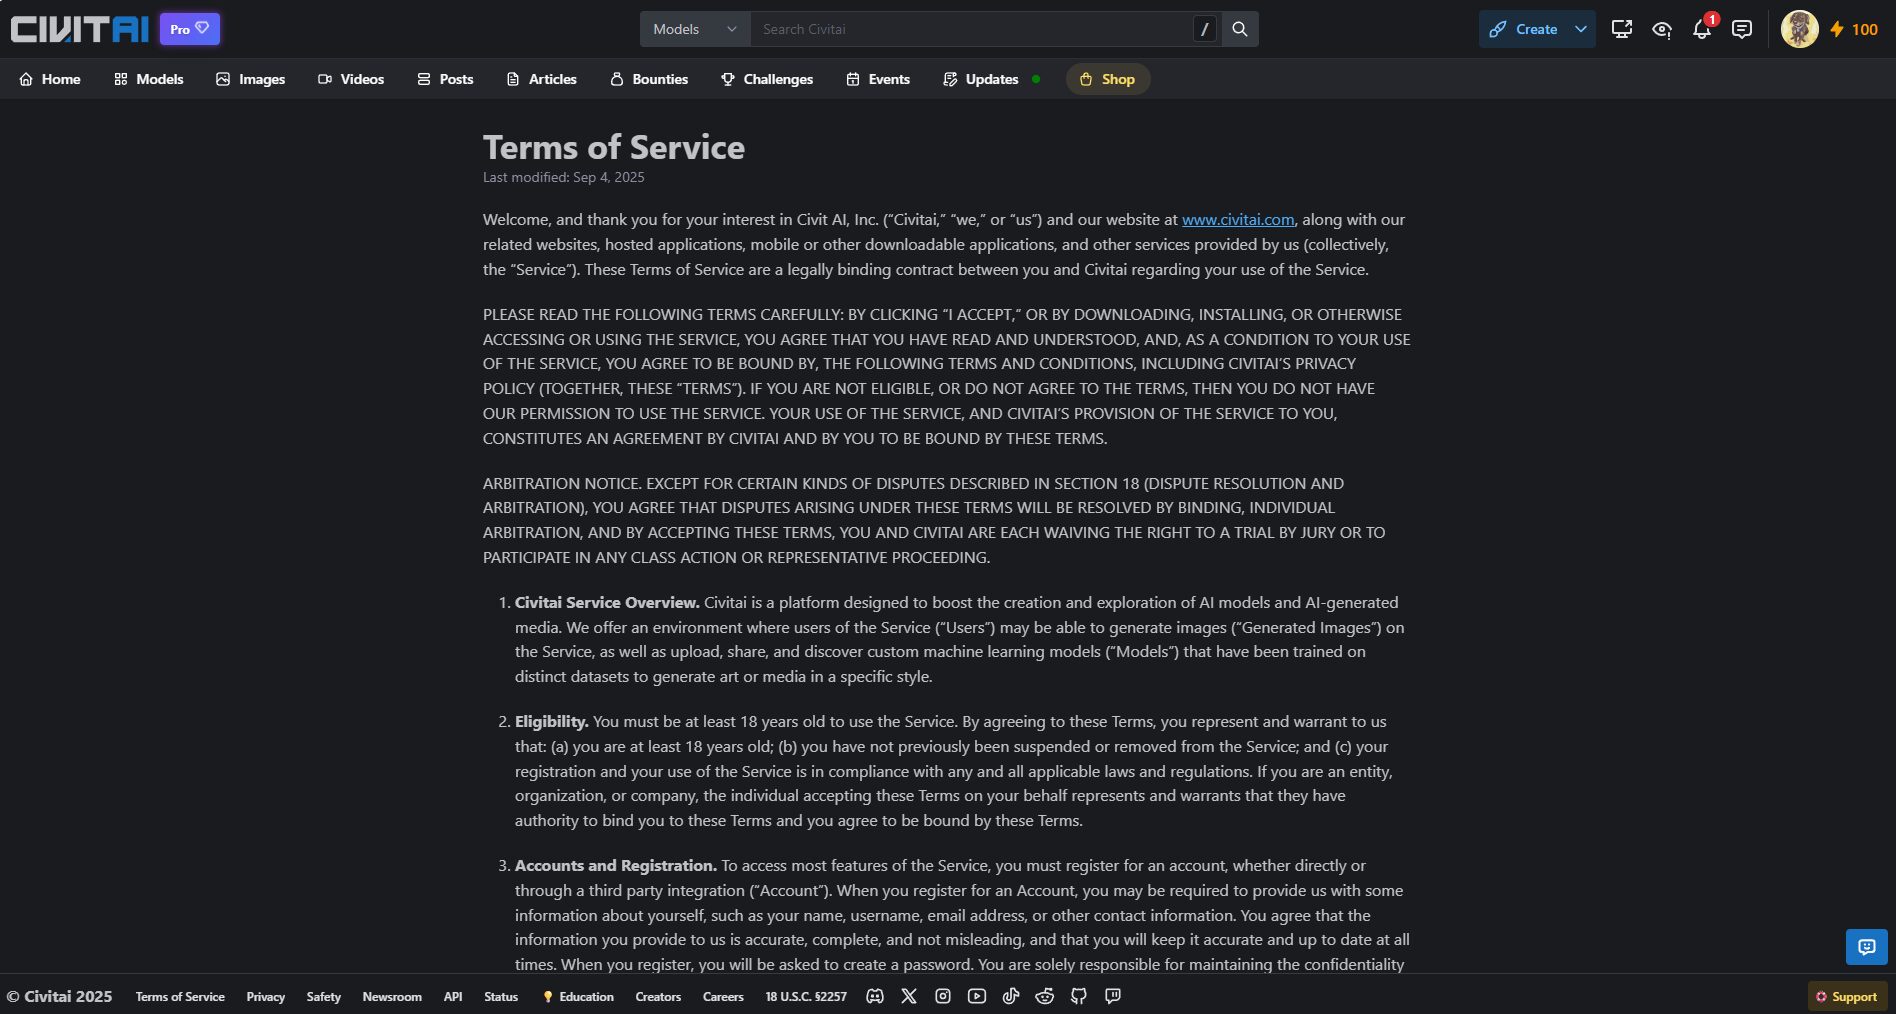The height and width of the screenshot is (1014, 1896).
Task: Click the © Civitai 2025 footer text
Action: pyautogui.click(x=59, y=996)
